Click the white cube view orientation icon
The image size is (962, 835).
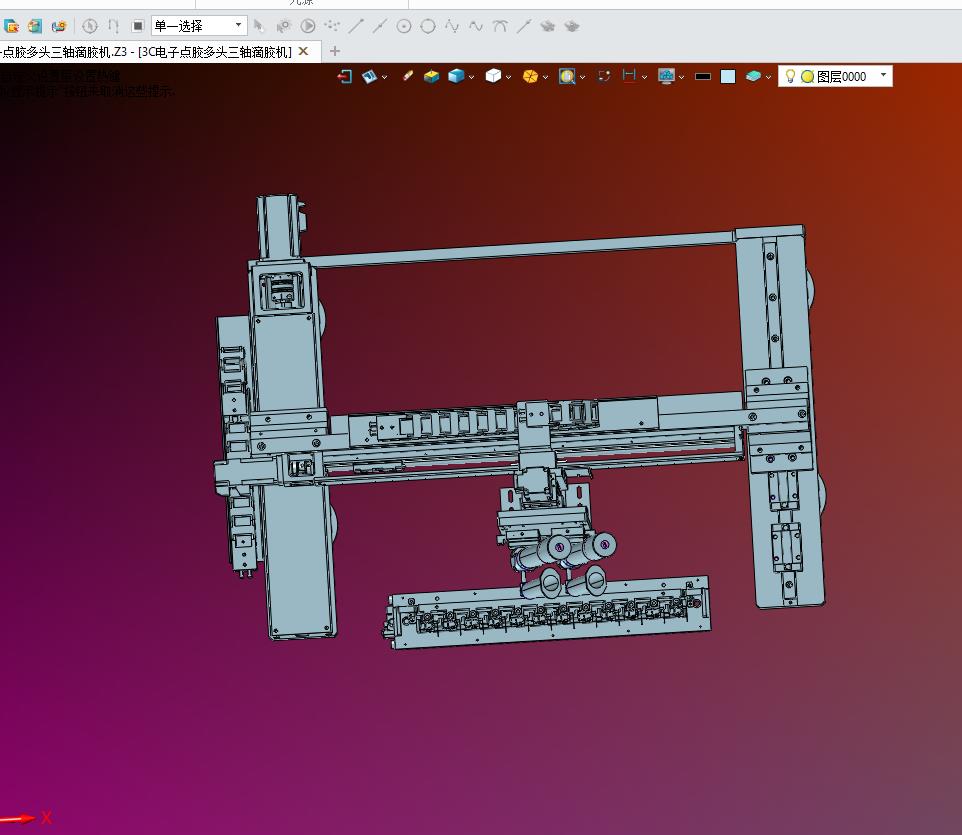click(493, 76)
